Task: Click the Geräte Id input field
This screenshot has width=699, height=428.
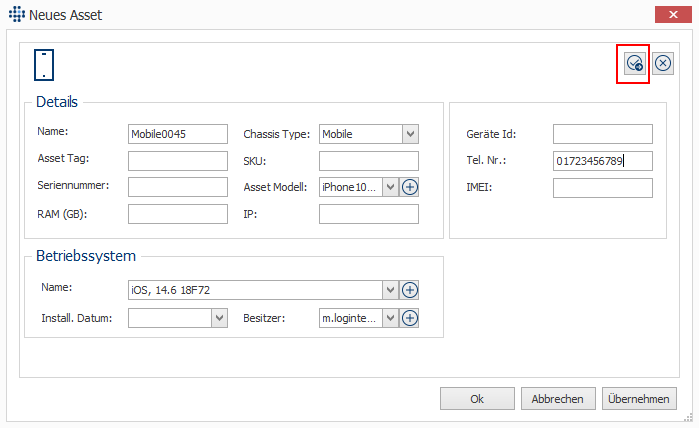Action: pos(603,134)
